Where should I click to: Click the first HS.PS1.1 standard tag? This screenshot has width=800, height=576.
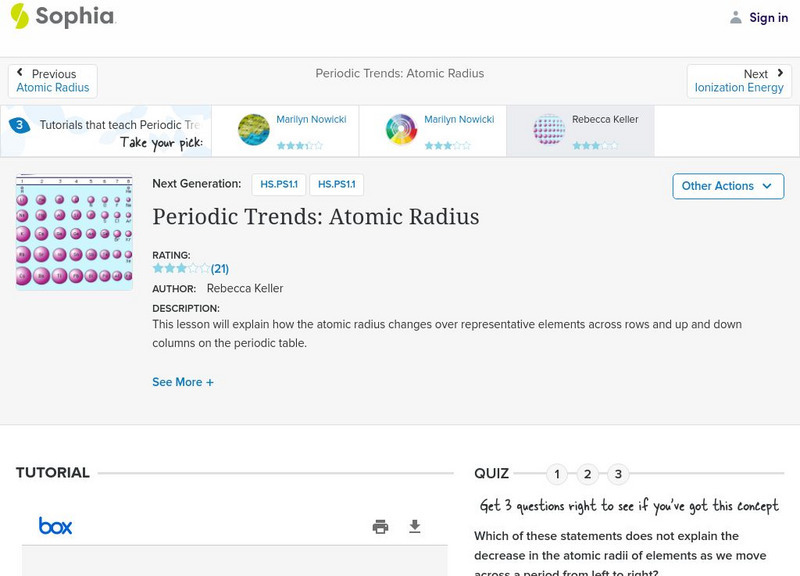coord(277,185)
